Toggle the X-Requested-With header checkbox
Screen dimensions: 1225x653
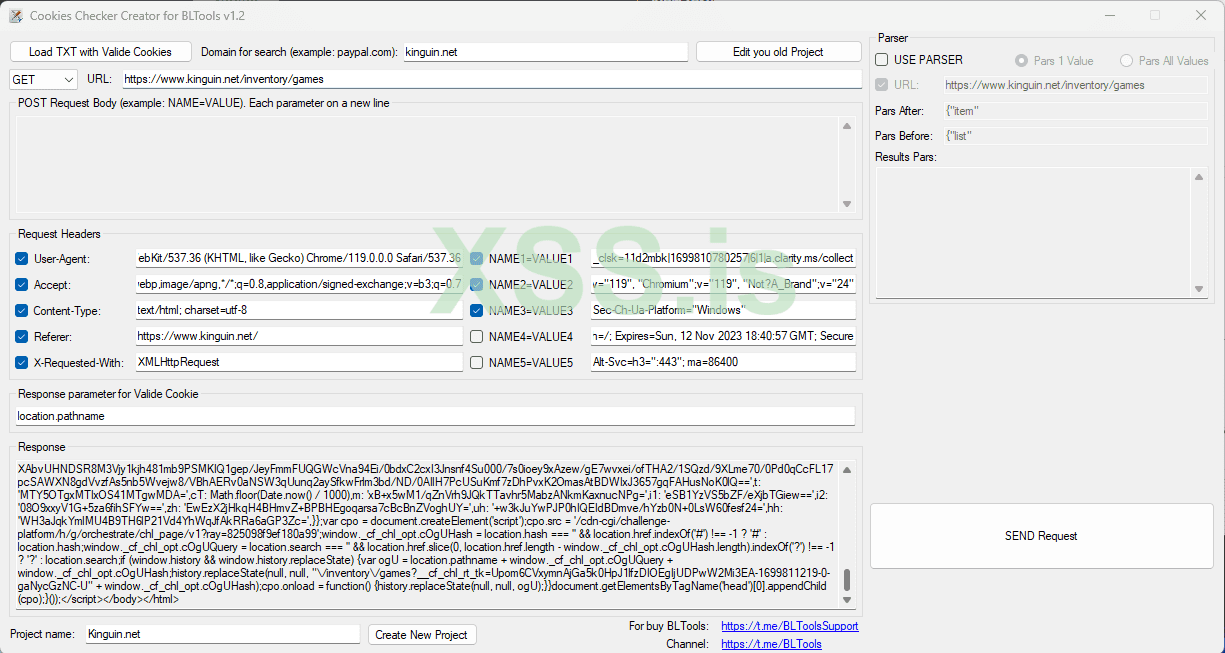point(22,363)
